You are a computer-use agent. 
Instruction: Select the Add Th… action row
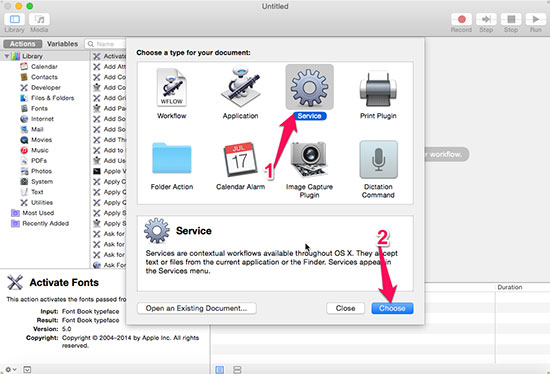pyautogui.click(x=109, y=140)
